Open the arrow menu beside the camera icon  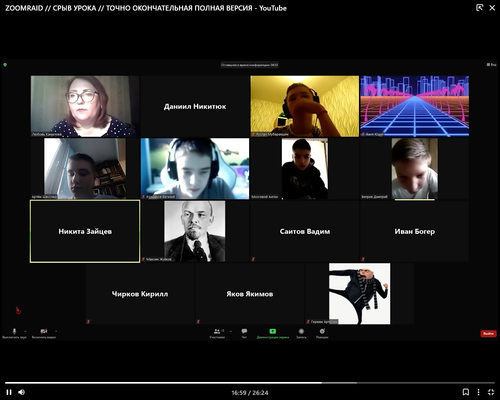pyautogui.click(x=56, y=331)
